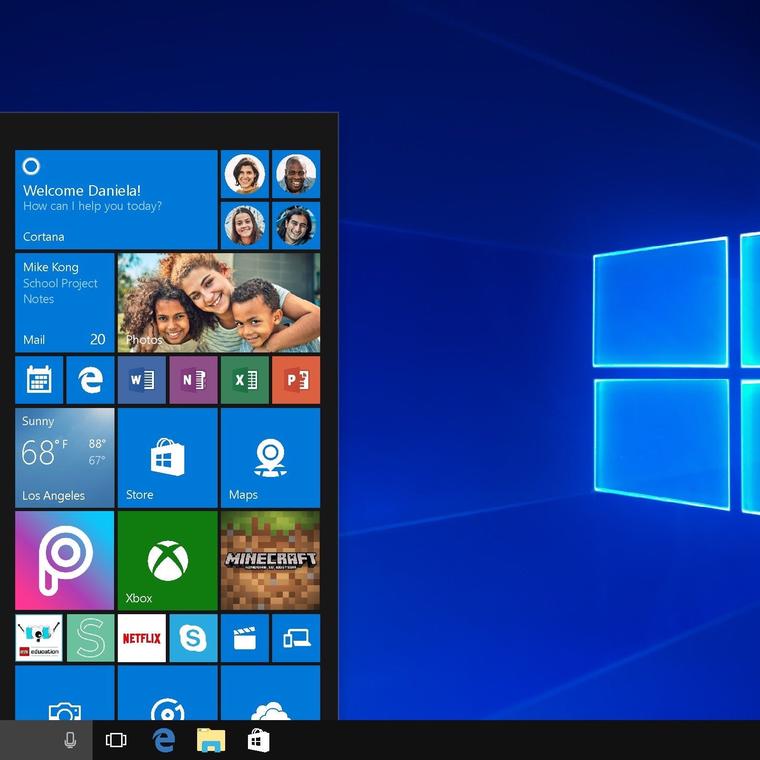The image size is (760, 760).
Task: Launch the Maps tile
Action: pyautogui.click(x=270, y=457)
